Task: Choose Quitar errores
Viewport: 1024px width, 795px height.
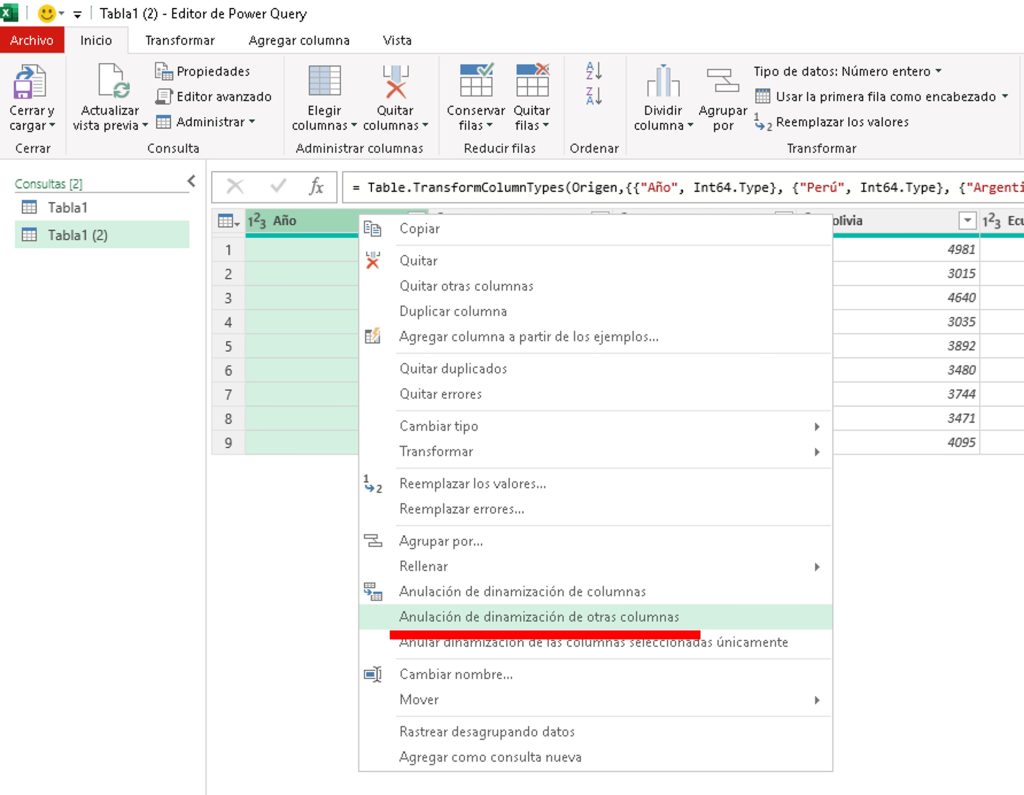Action: coord(596,394)
